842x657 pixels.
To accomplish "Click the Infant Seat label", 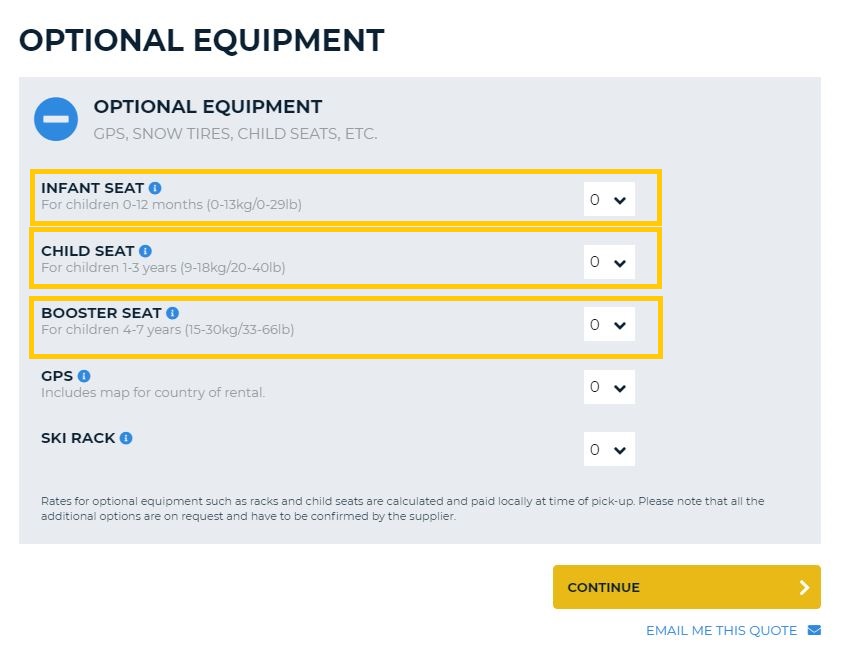I will (92, 188).
